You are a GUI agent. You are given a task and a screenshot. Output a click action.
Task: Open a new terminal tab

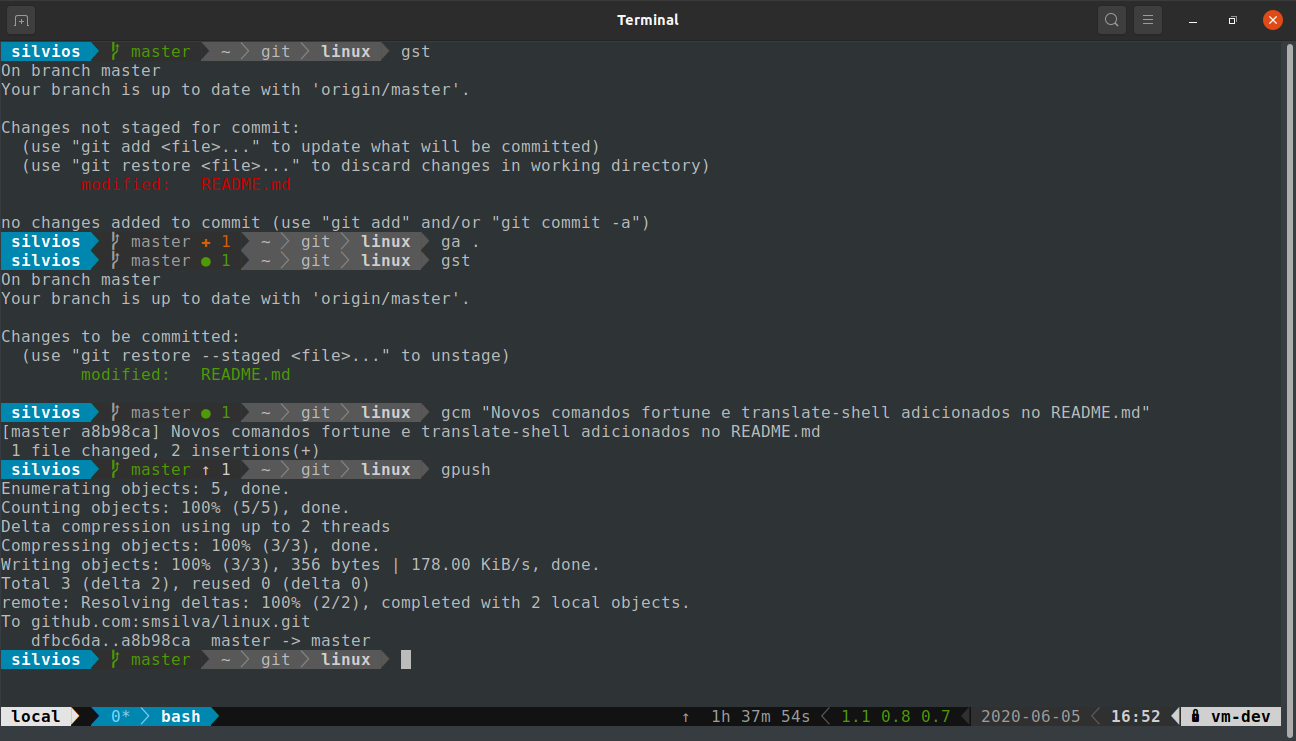(22, 20)
